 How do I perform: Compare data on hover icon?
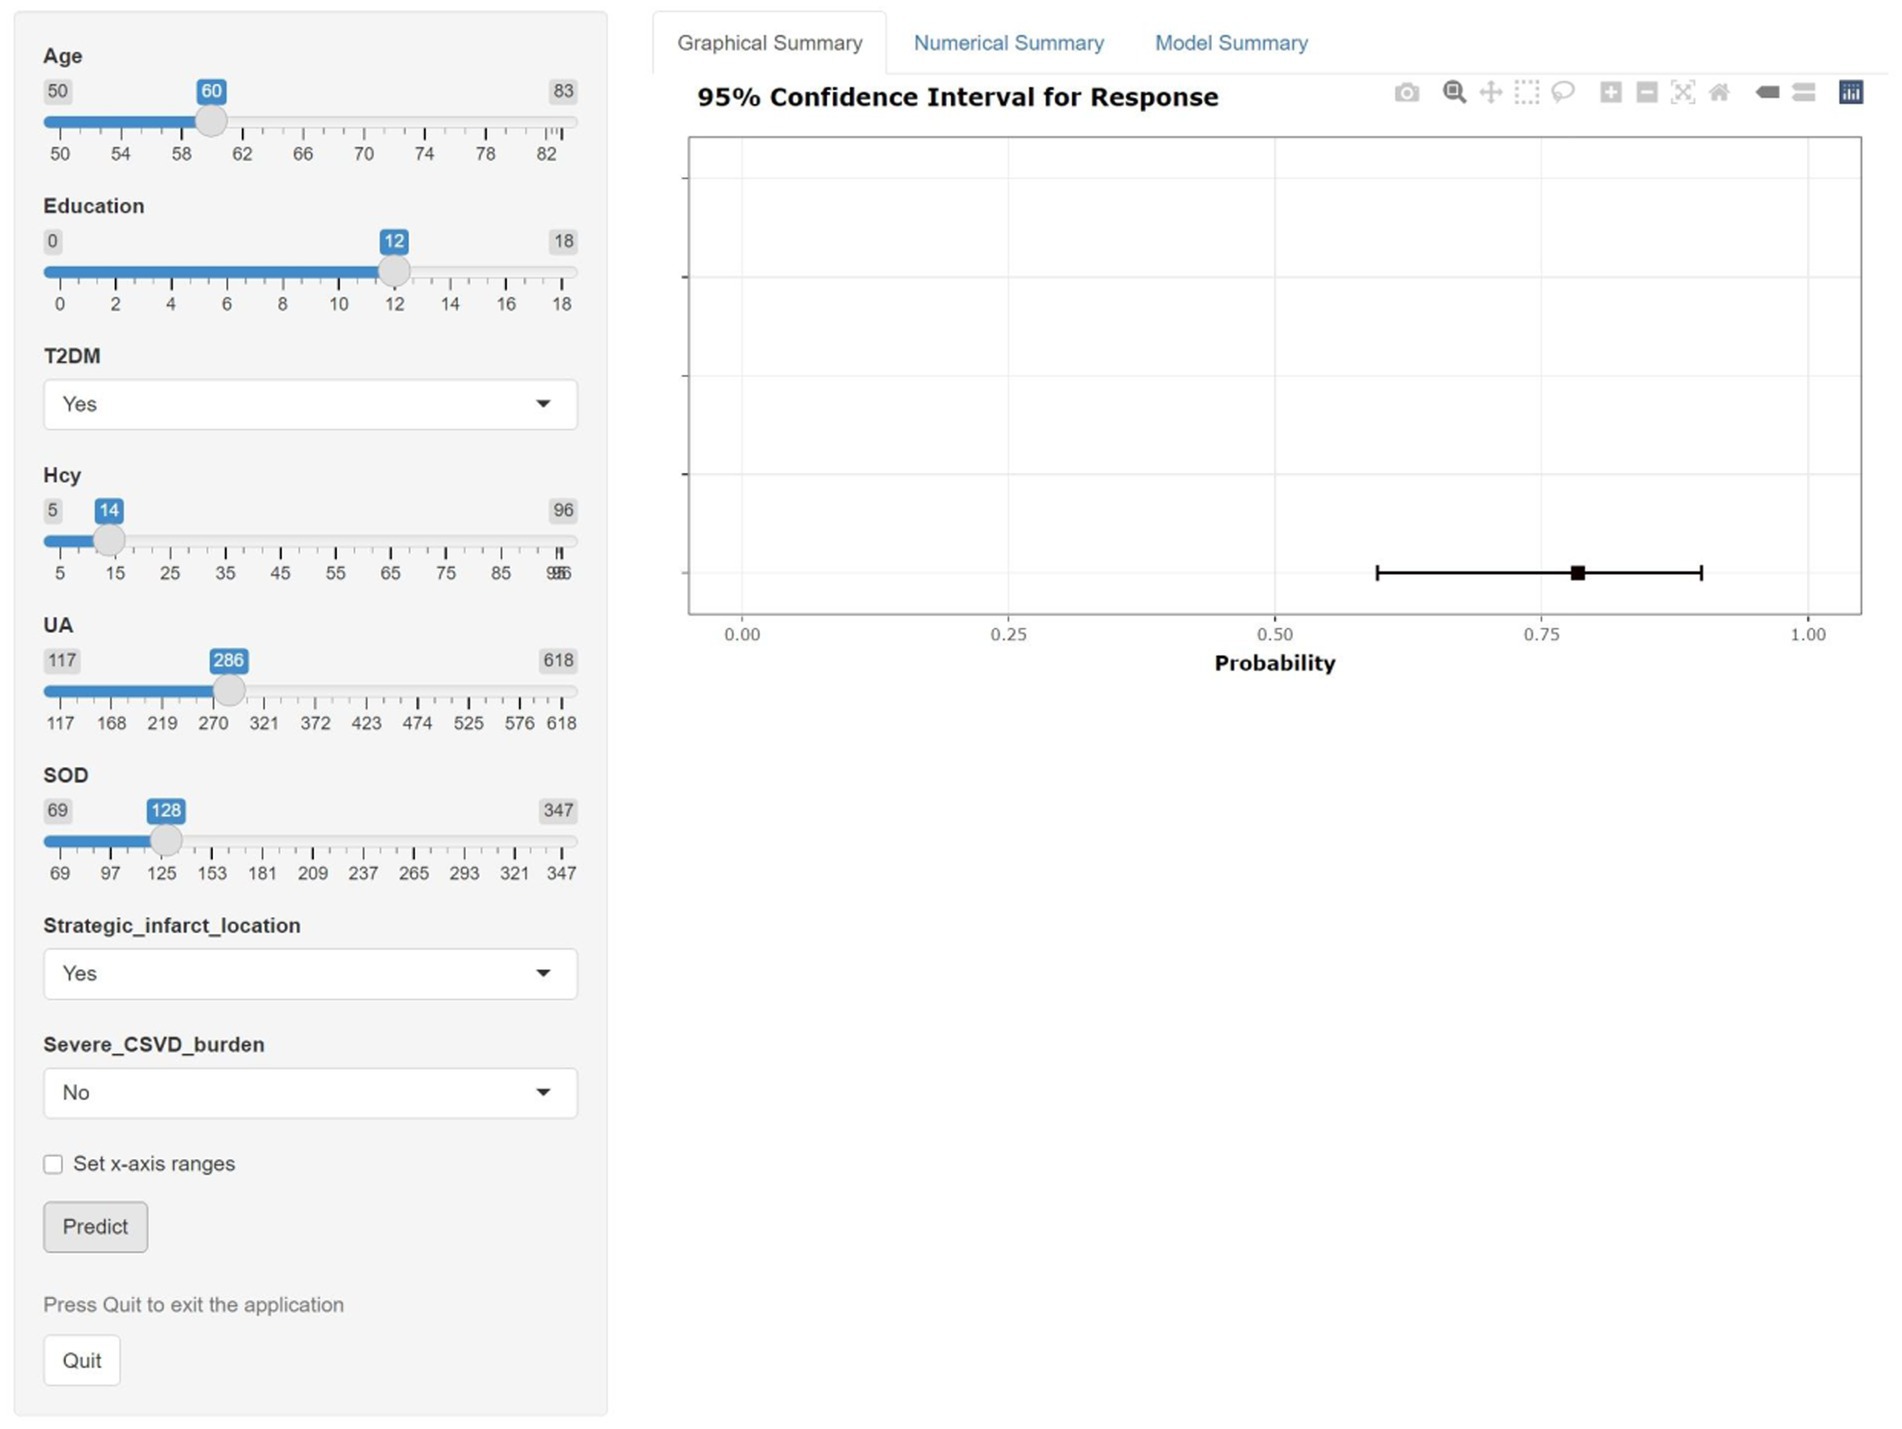[x=1804, y=93]
